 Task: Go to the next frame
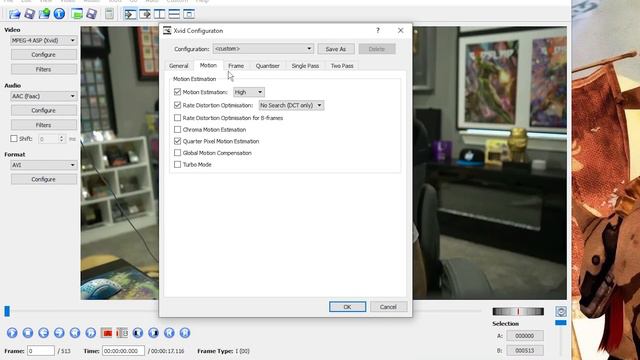[x=59, y=333]
